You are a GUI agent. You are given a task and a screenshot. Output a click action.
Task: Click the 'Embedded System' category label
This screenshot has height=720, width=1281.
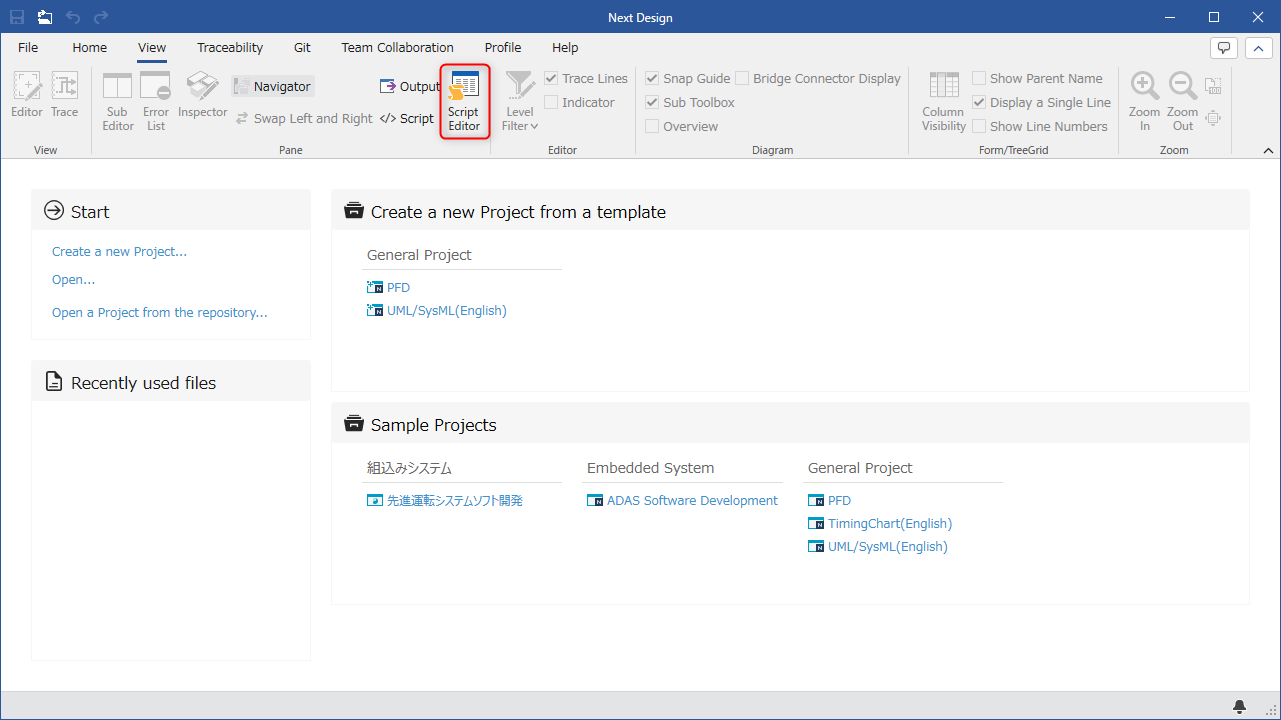(x=651, y=468)
